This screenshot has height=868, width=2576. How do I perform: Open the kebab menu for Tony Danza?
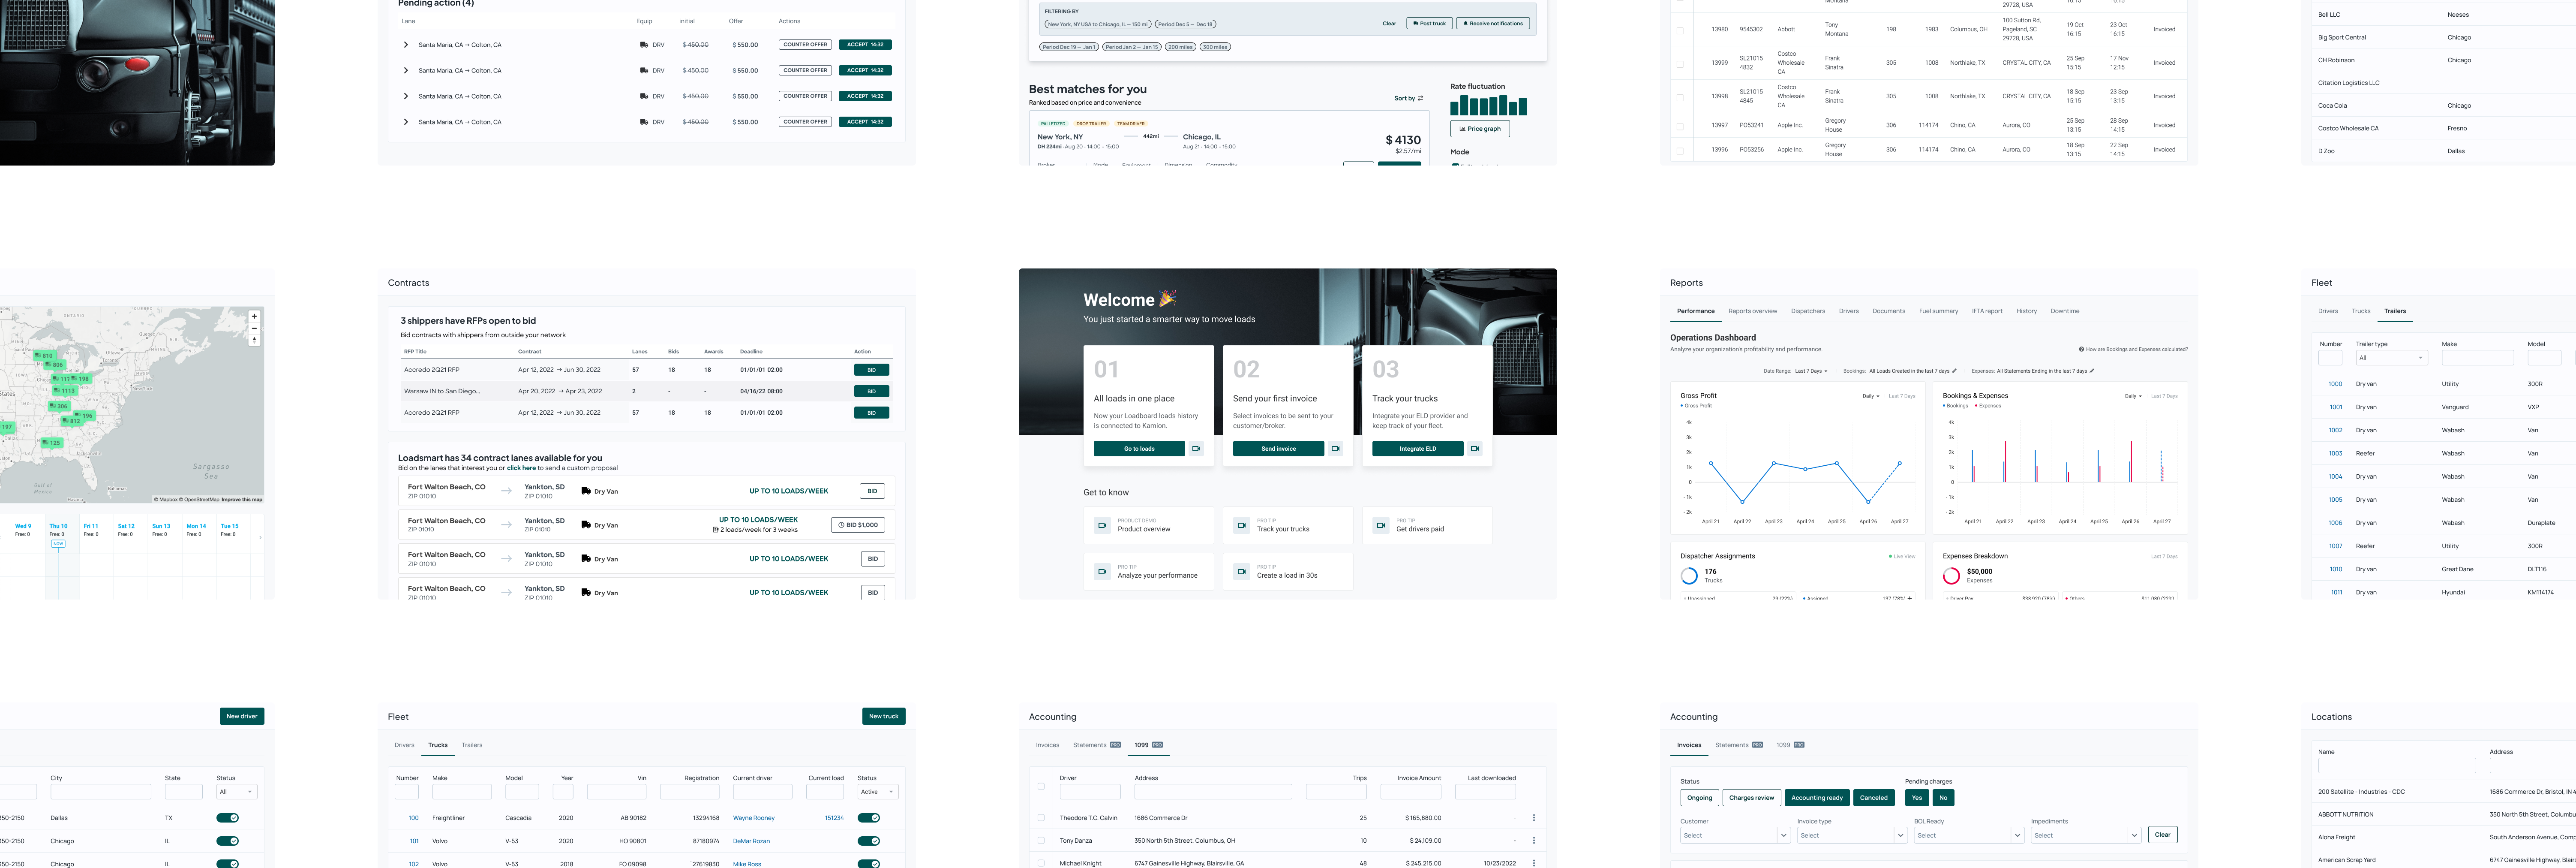pos(1534,840)
